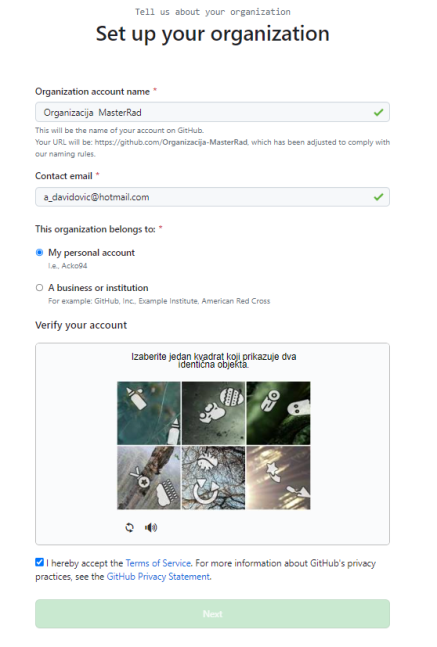Click the green Next button
The image size is (437, 647).
click(213, 614)
